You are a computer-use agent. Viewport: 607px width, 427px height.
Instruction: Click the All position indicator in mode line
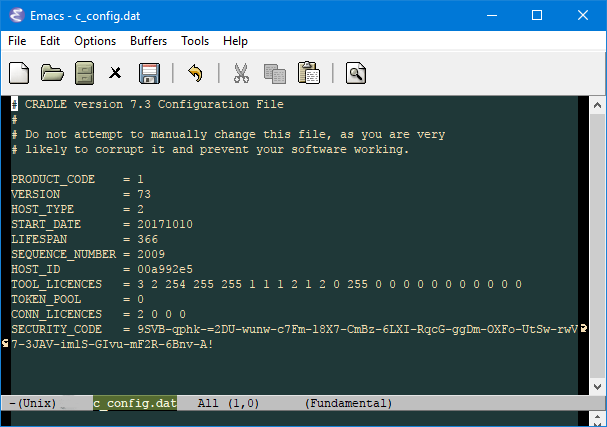208,403
